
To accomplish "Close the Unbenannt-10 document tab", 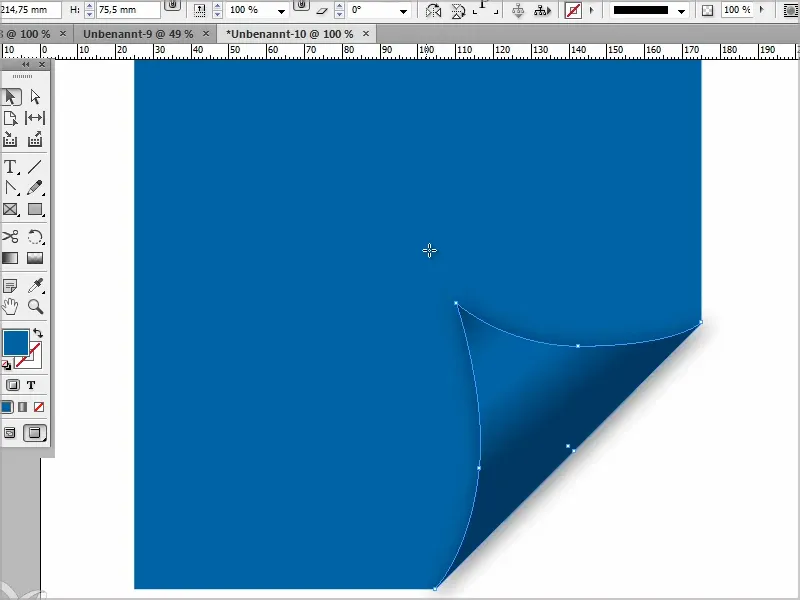I will point(366,34).
